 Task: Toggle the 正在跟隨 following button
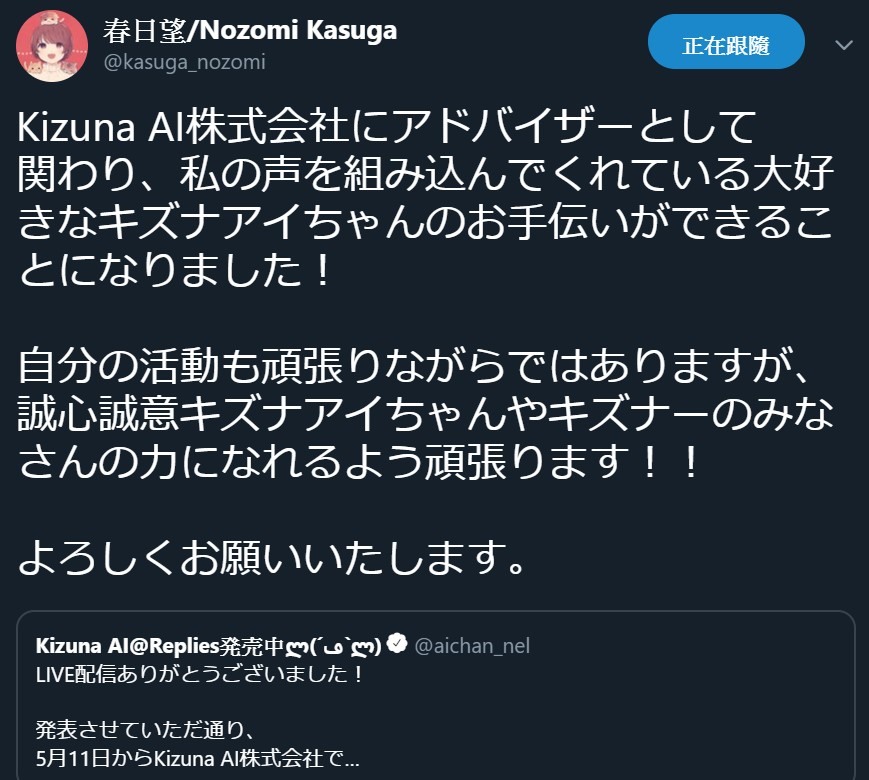tap(726, 42)
